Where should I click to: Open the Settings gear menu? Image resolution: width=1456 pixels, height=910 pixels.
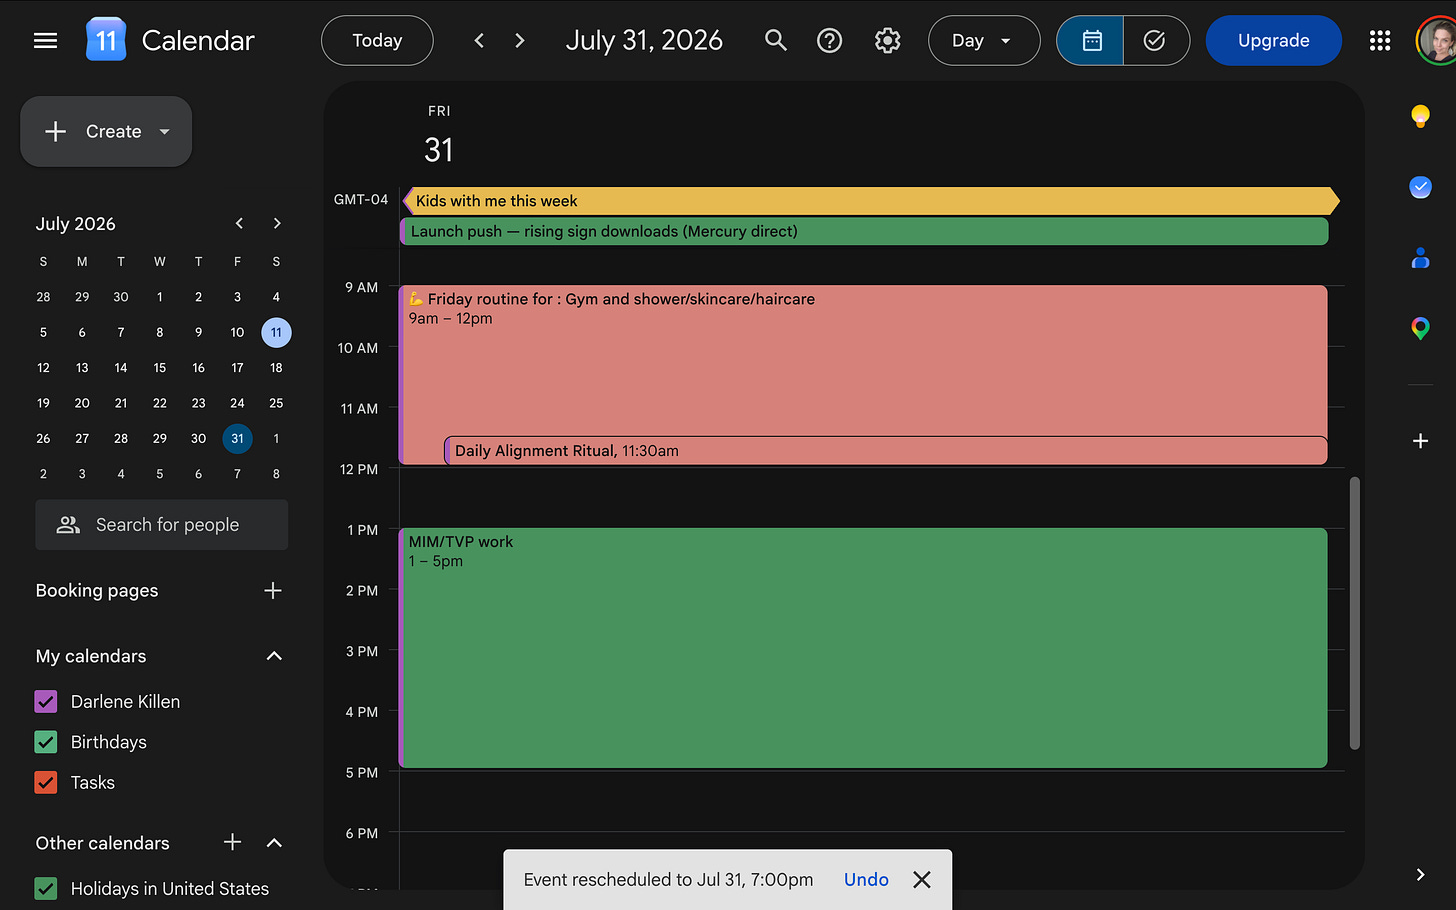888,41
